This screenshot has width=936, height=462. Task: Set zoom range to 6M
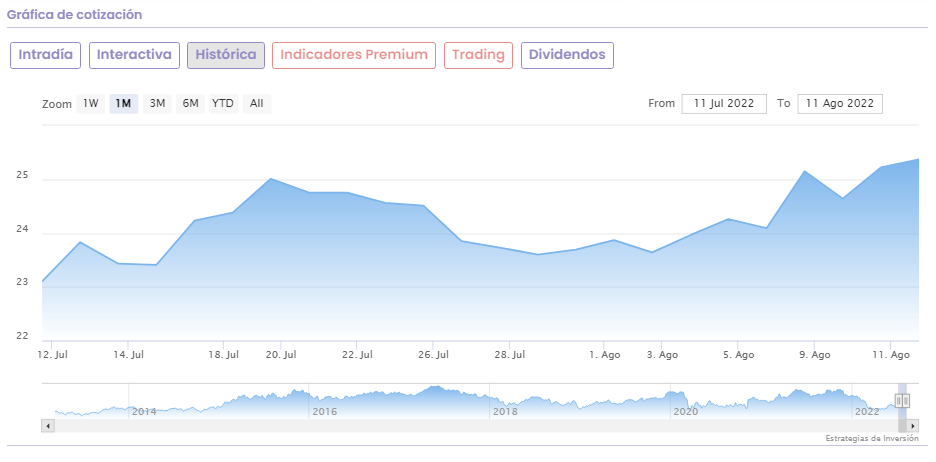(190, 104)
